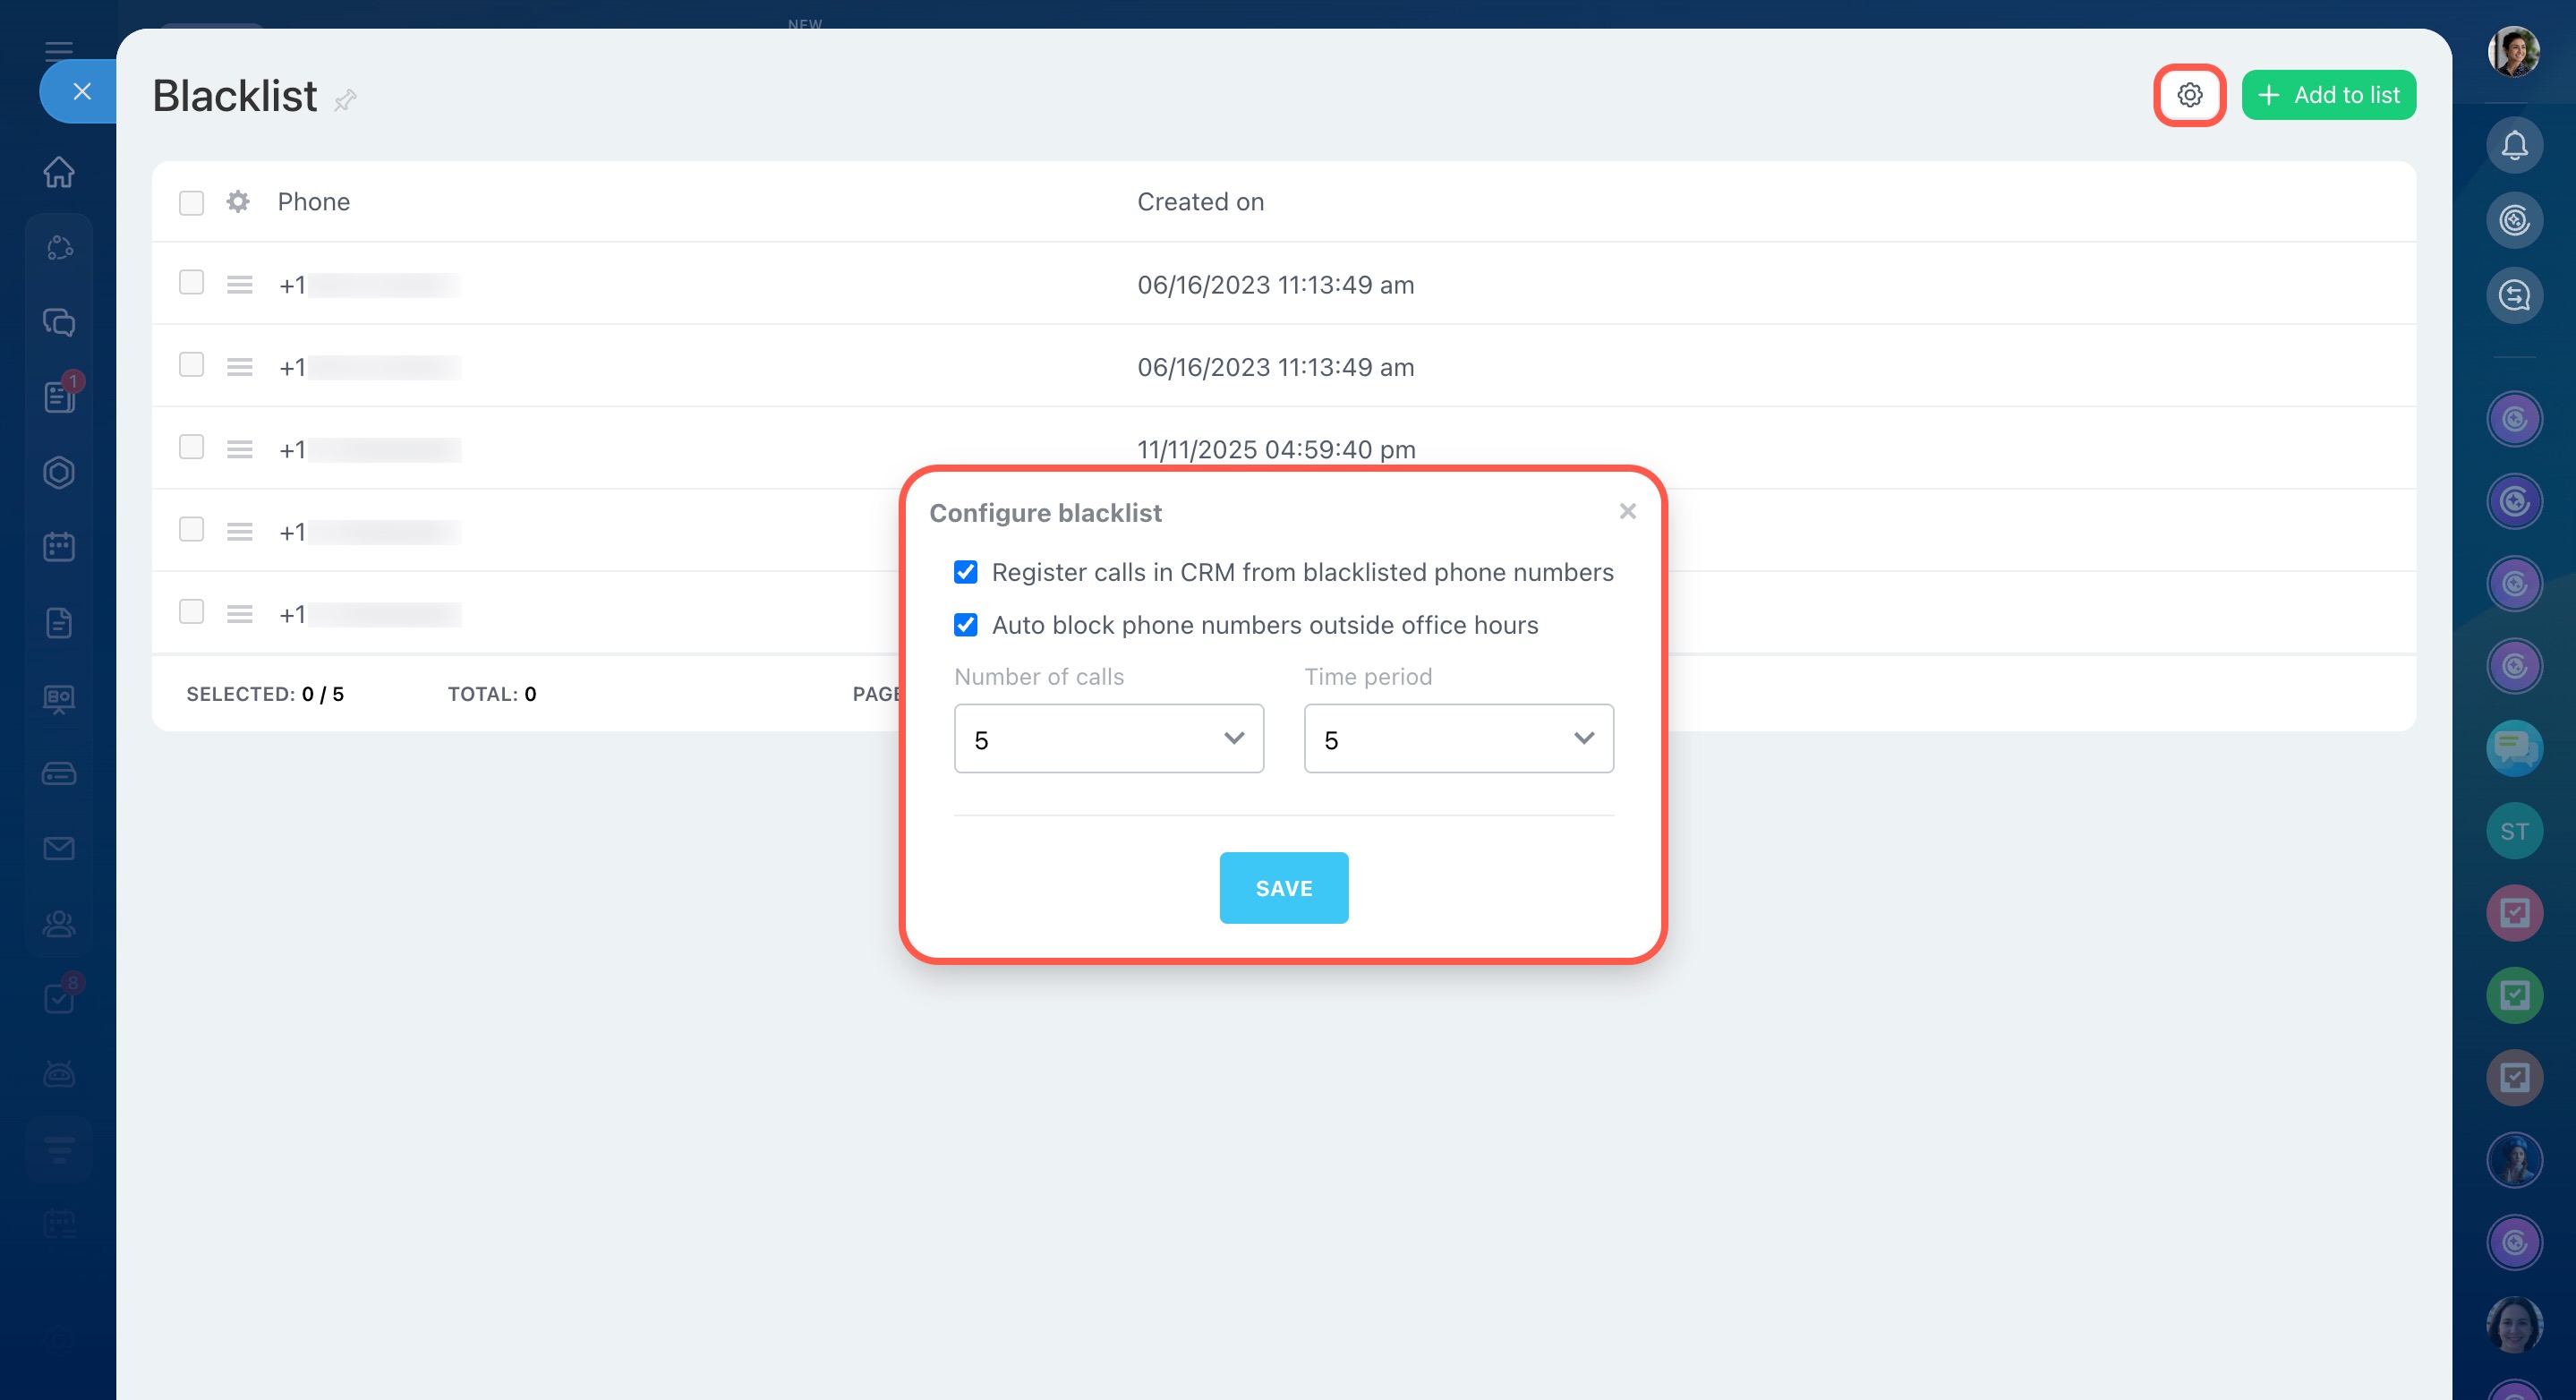Click the table column settings gear
The image size is (2576, 1400).
coord(238,202)
